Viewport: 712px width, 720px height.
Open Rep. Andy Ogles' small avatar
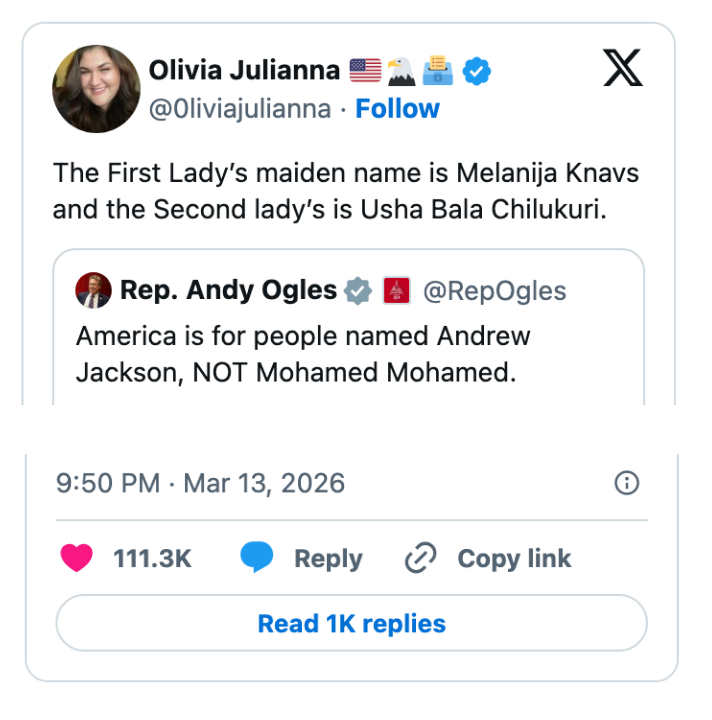click(93, 291)
